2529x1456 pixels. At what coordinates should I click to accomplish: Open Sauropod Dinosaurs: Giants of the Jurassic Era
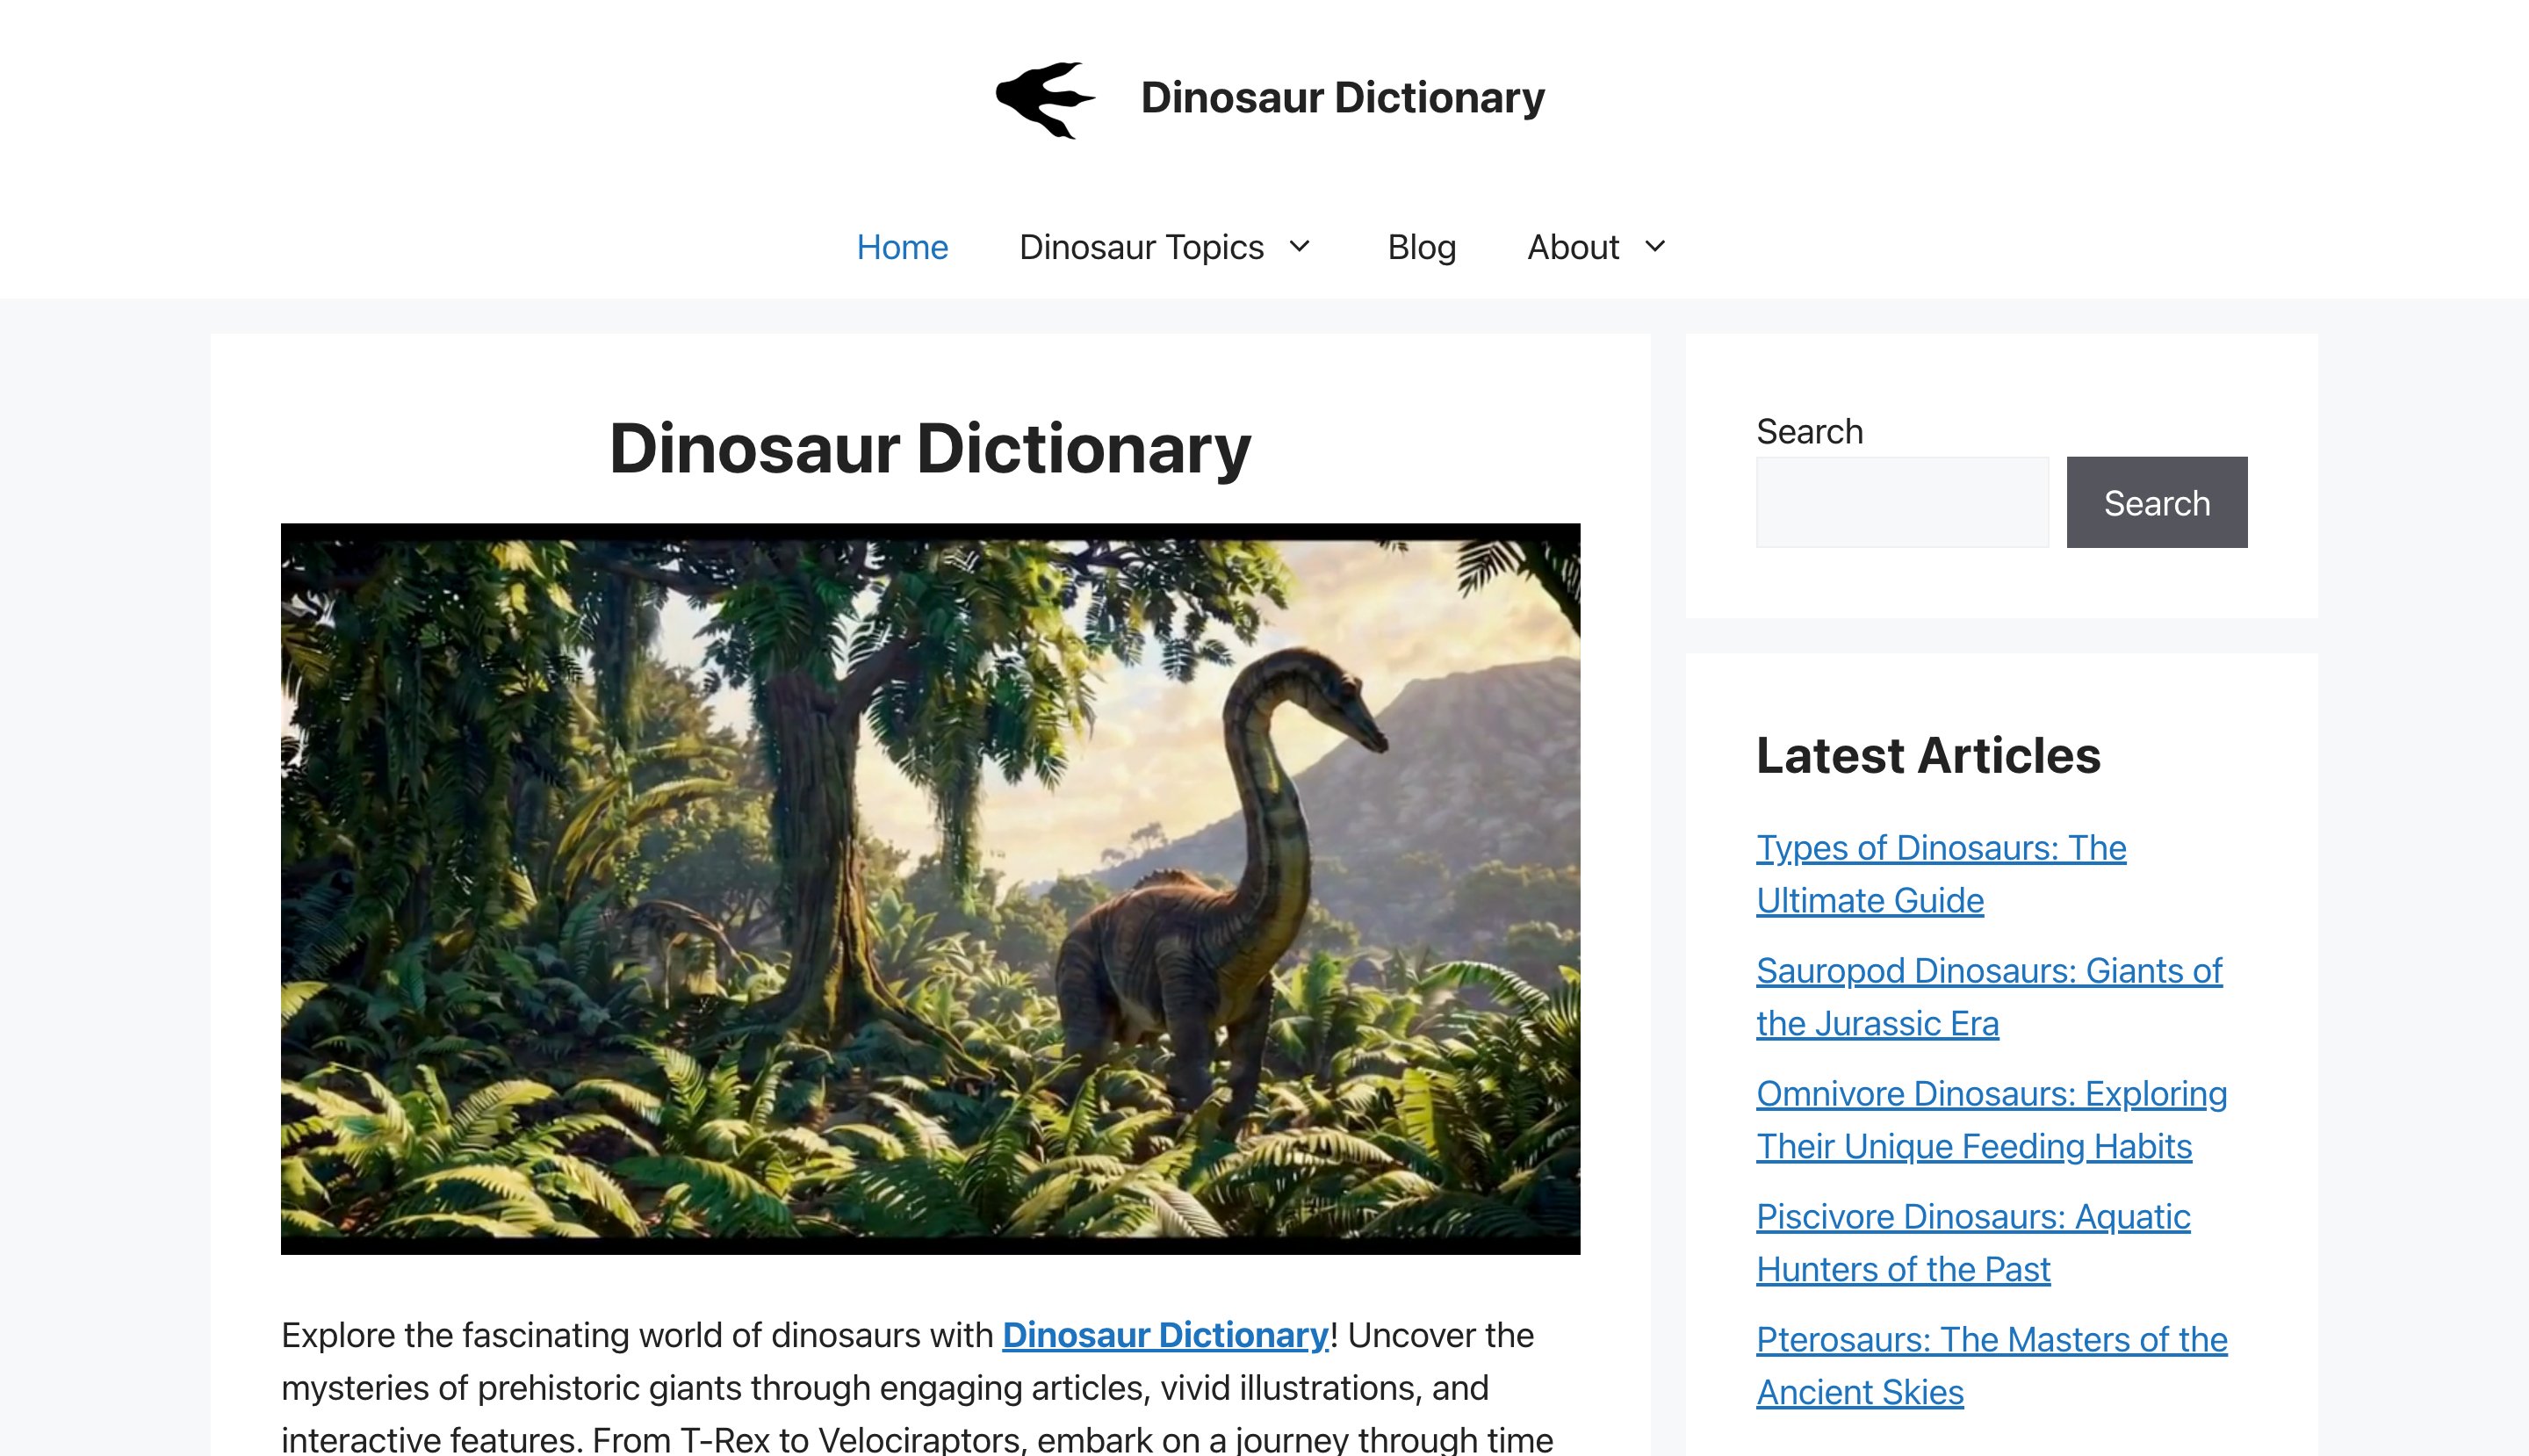pos(1987,996)
